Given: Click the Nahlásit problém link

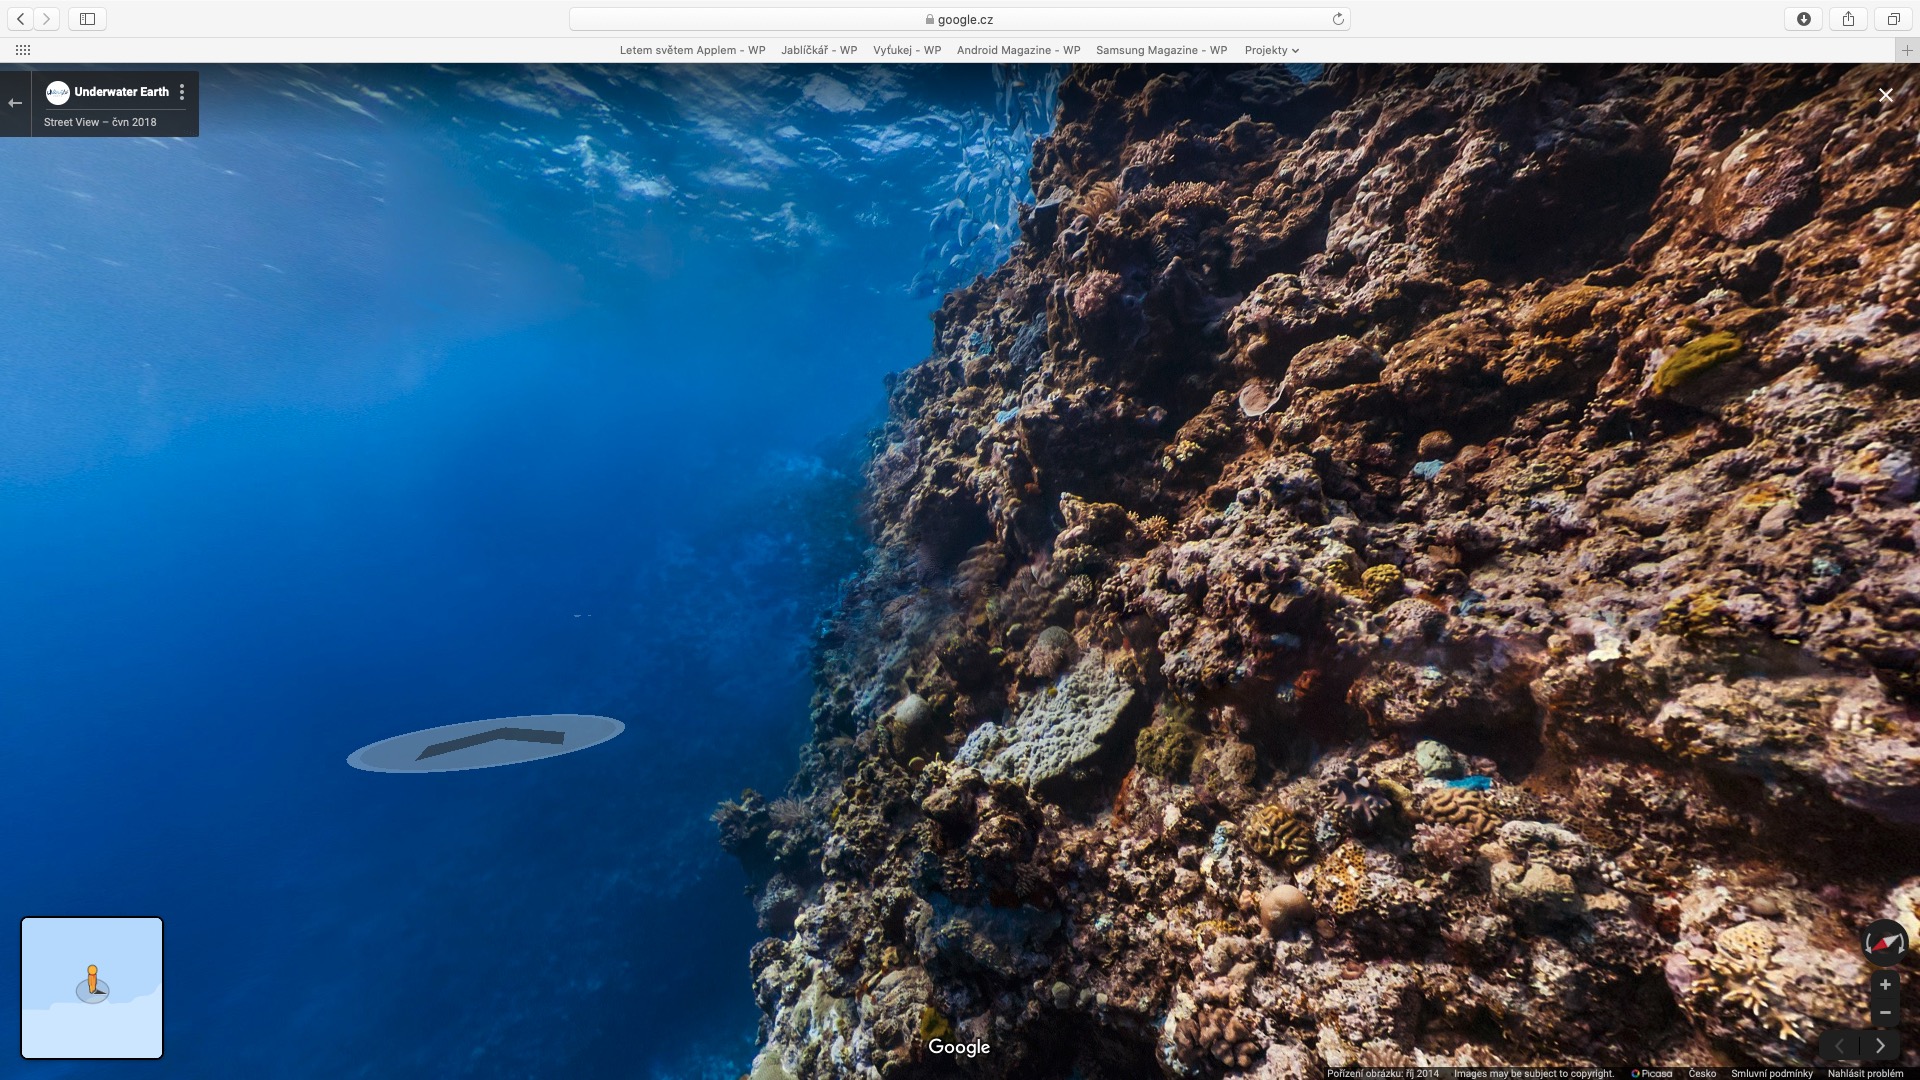Looking at the screenshot, I should (x=1865, y=1073).
